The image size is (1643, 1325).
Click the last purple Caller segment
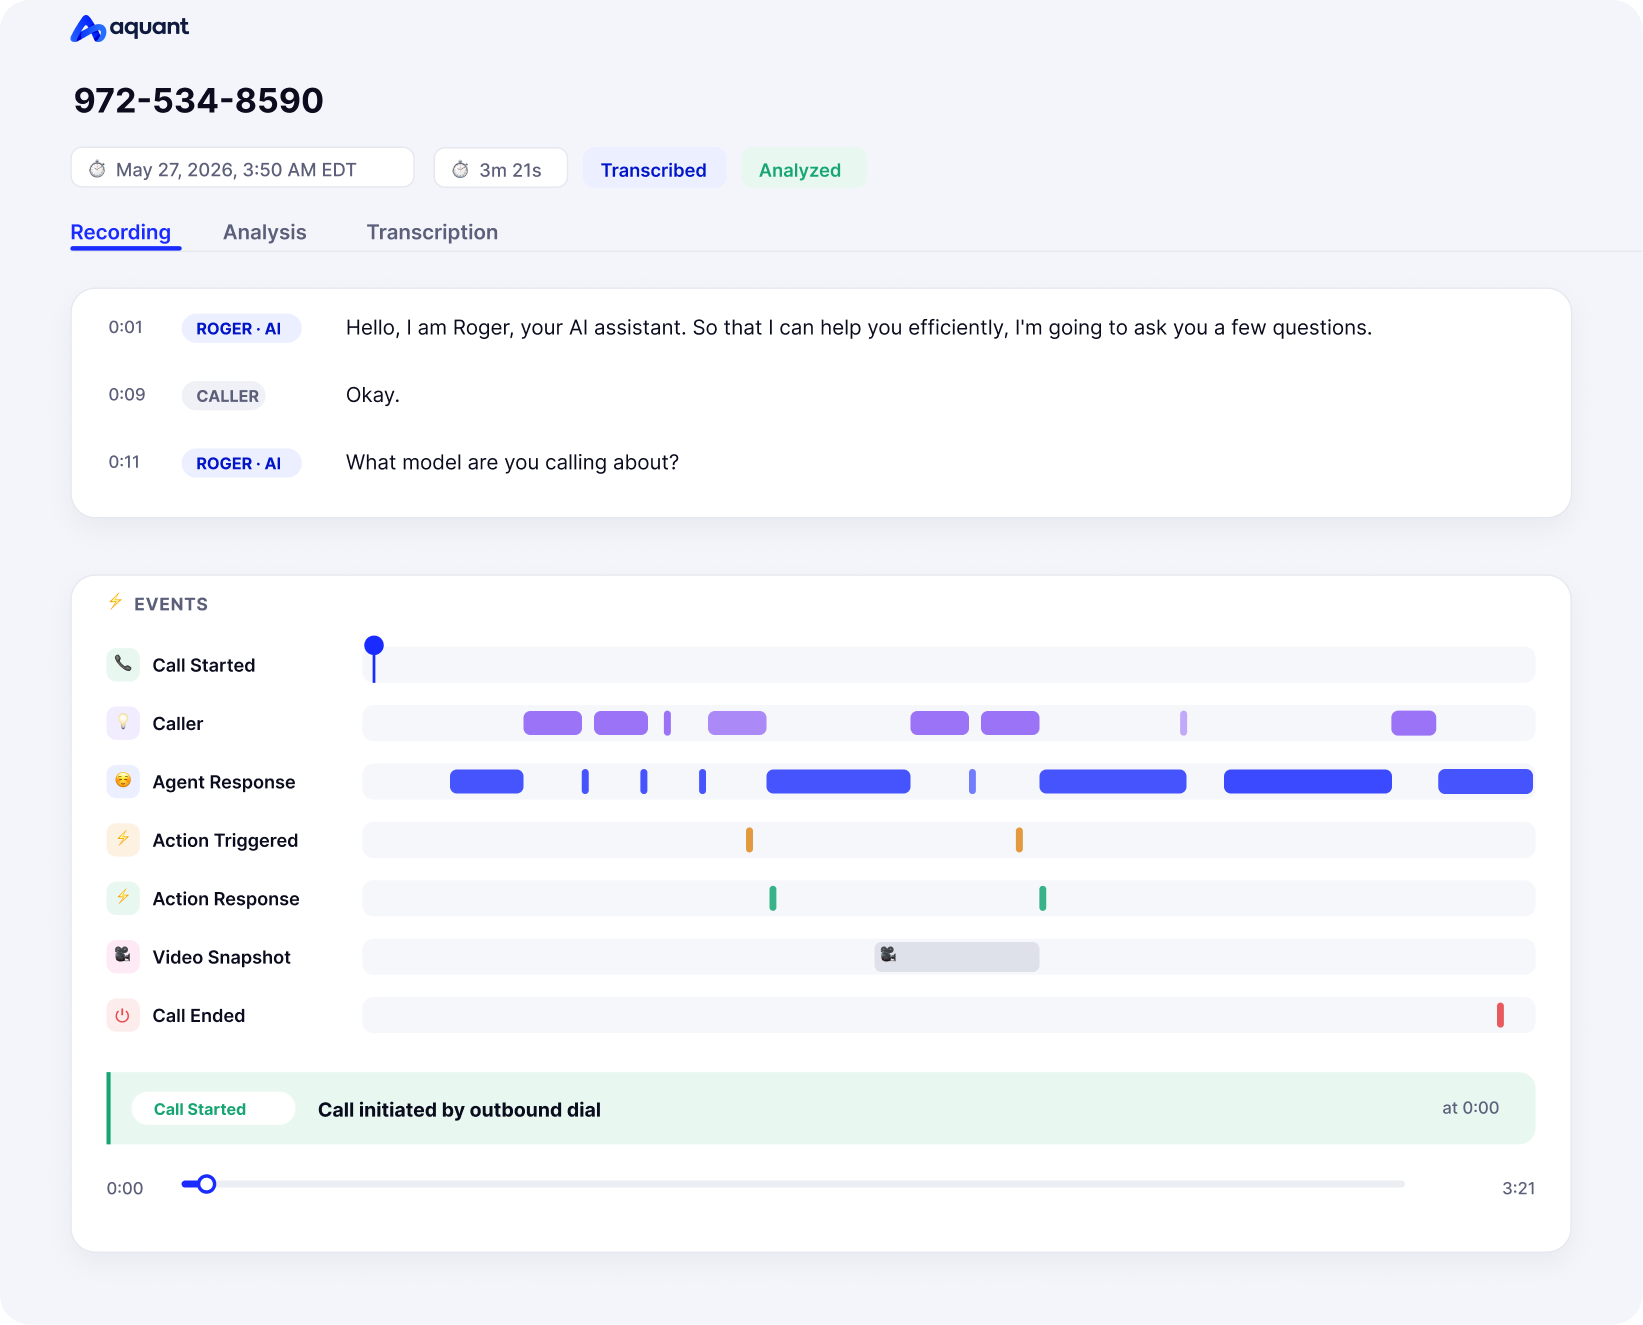click(x=1414, y=723)
